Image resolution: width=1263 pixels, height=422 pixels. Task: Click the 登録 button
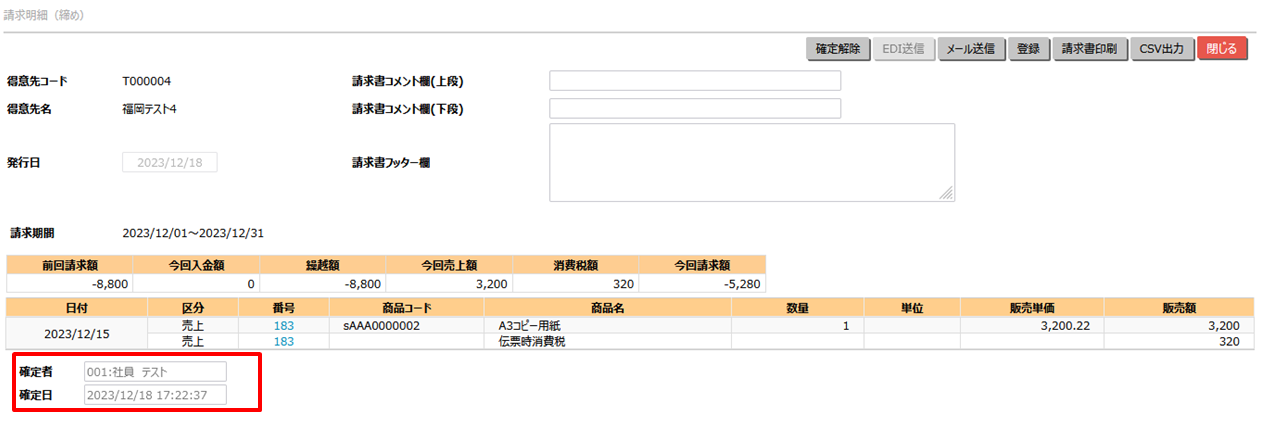[1028, 48]
